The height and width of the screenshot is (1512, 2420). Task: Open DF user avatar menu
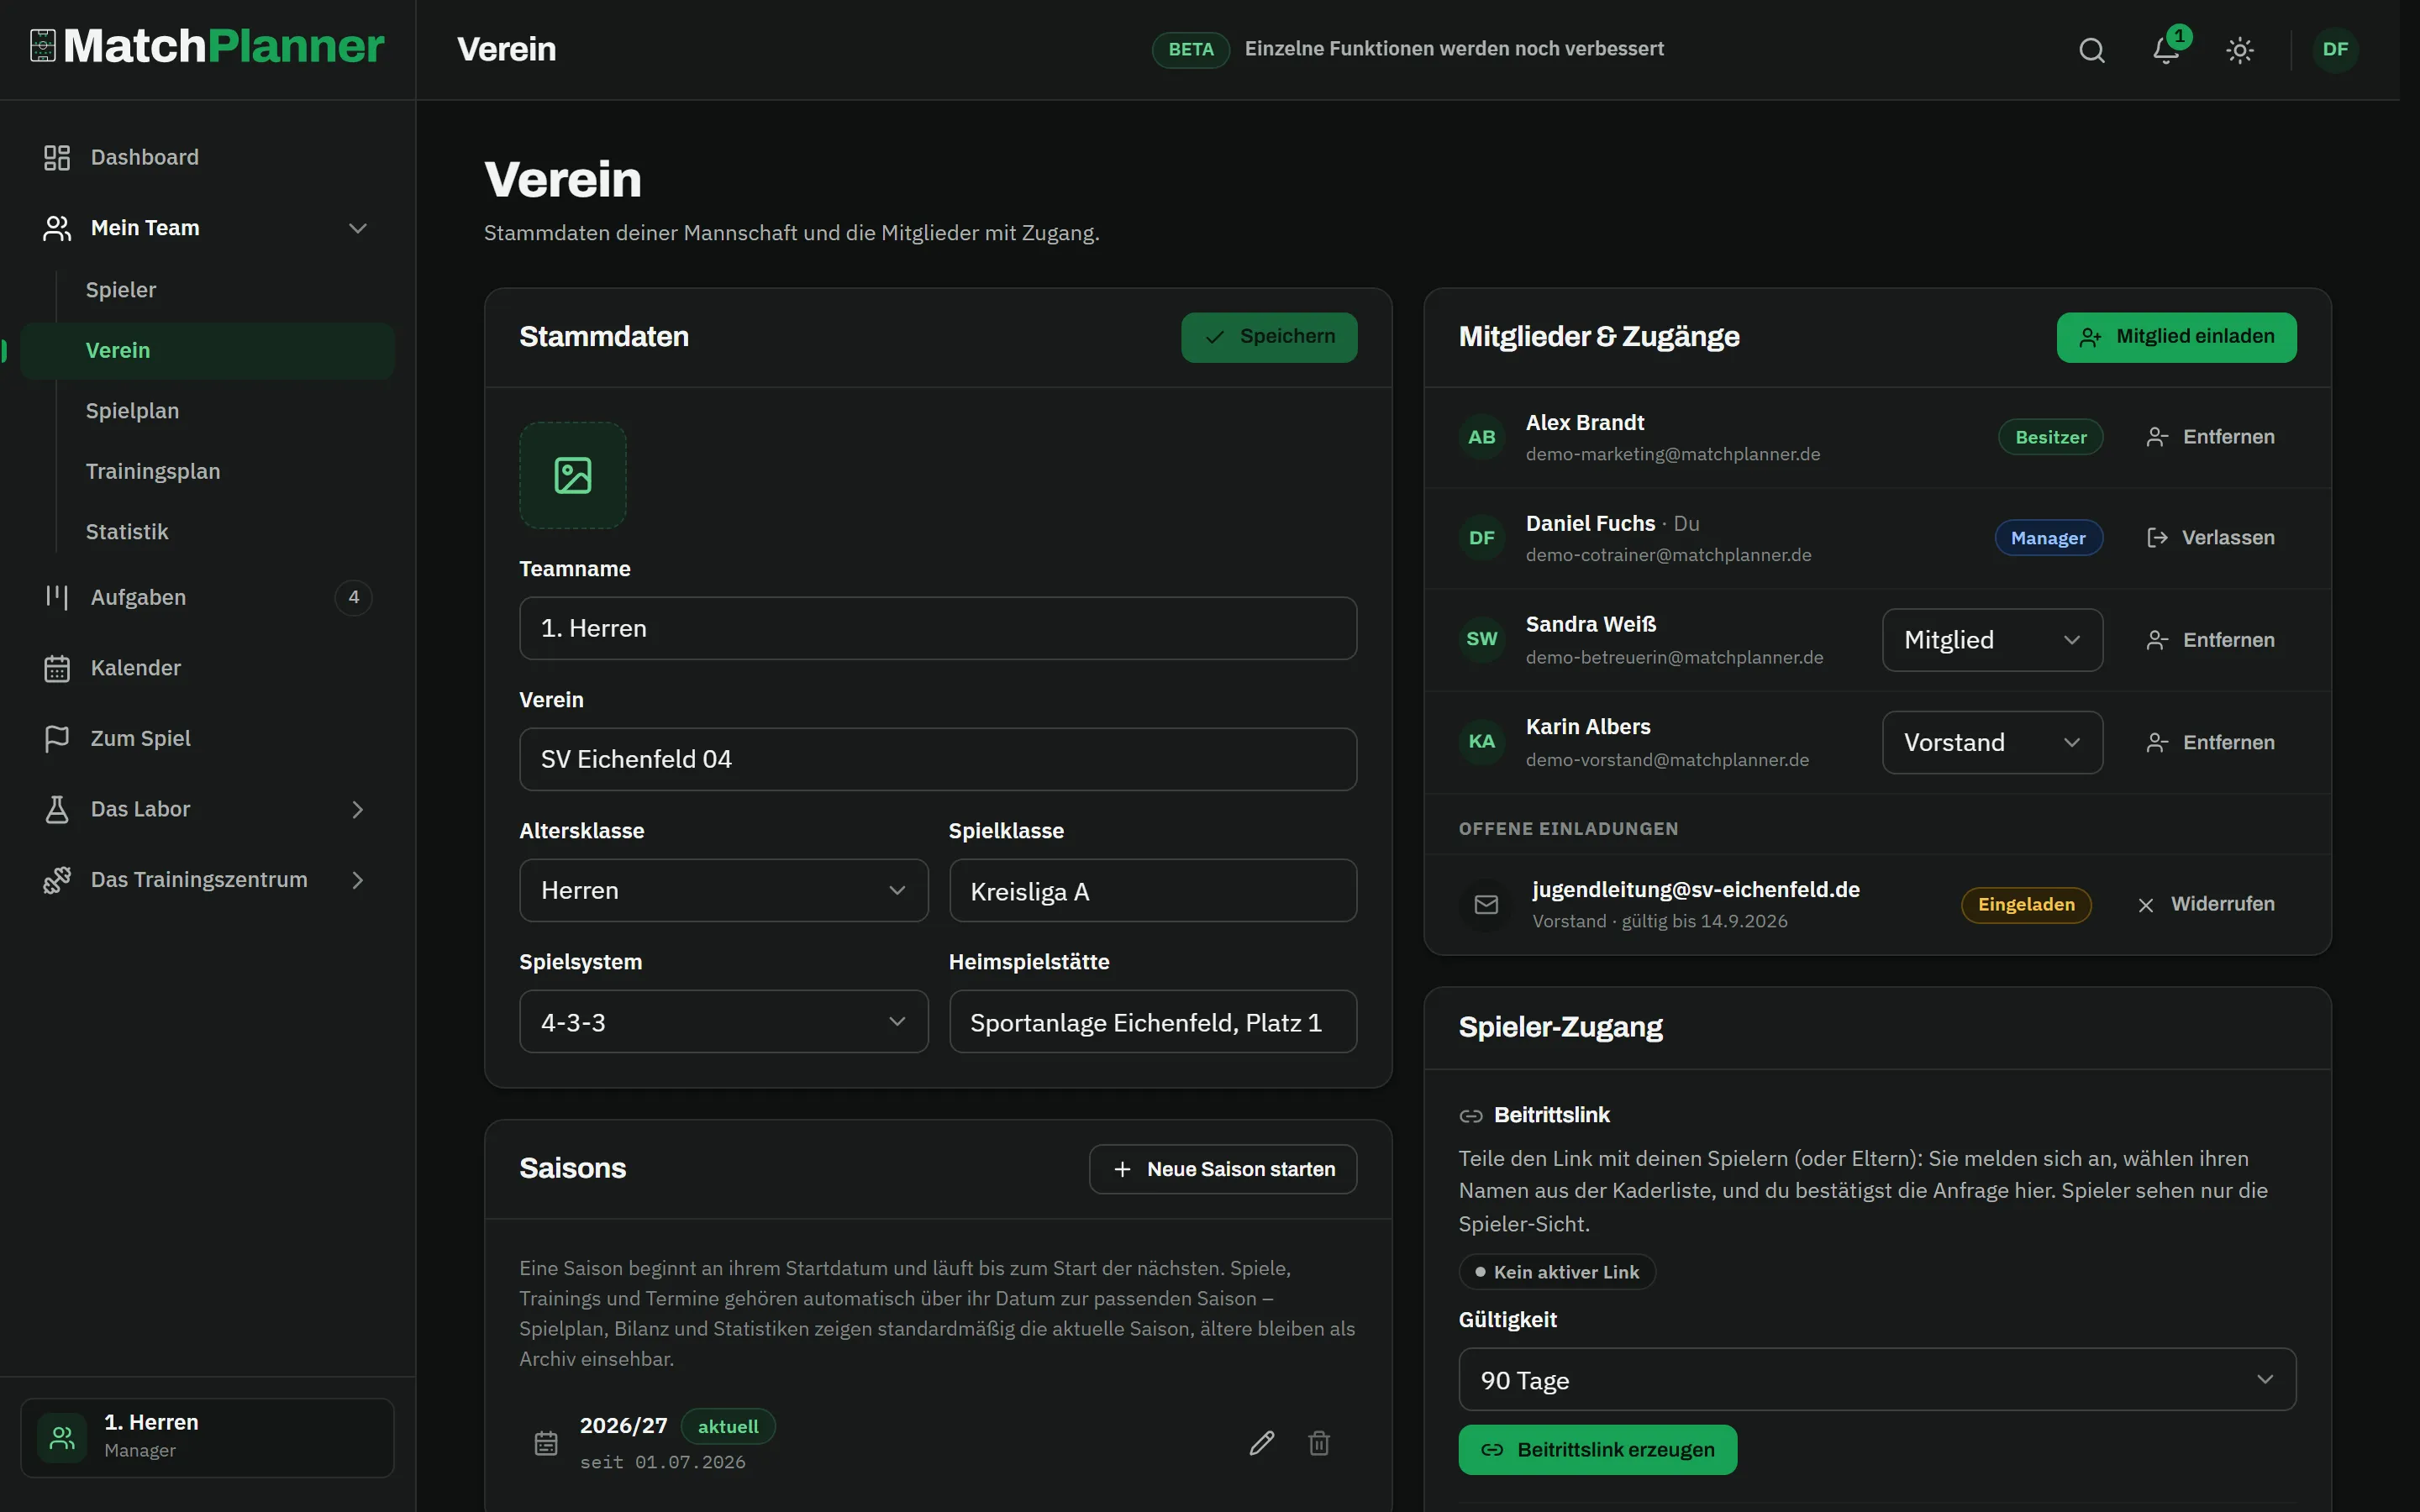[x=2335, y=50]
